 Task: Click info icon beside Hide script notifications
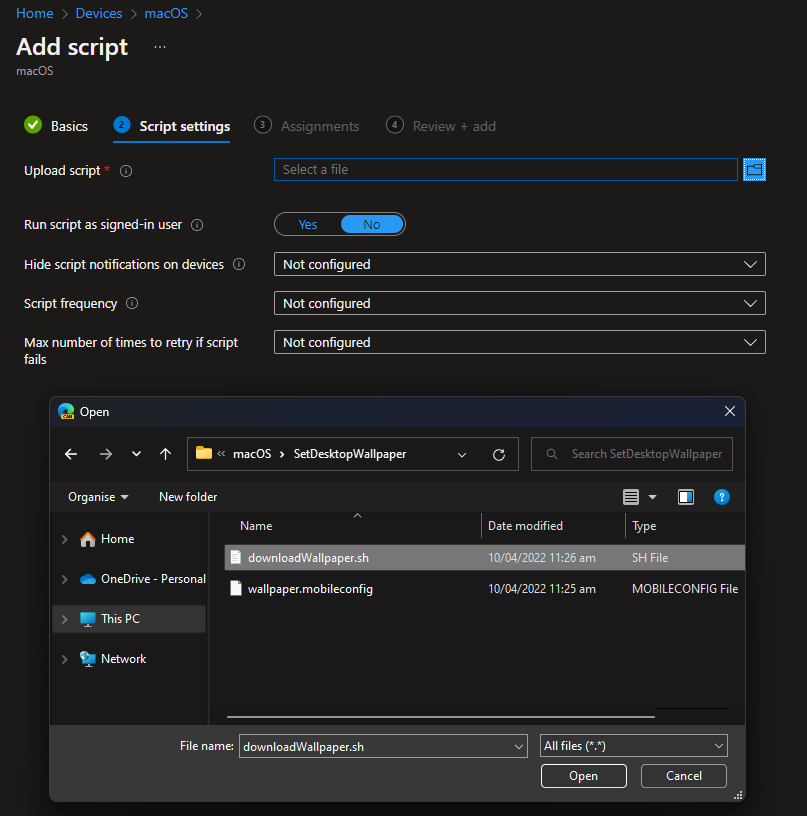[239, 264]
